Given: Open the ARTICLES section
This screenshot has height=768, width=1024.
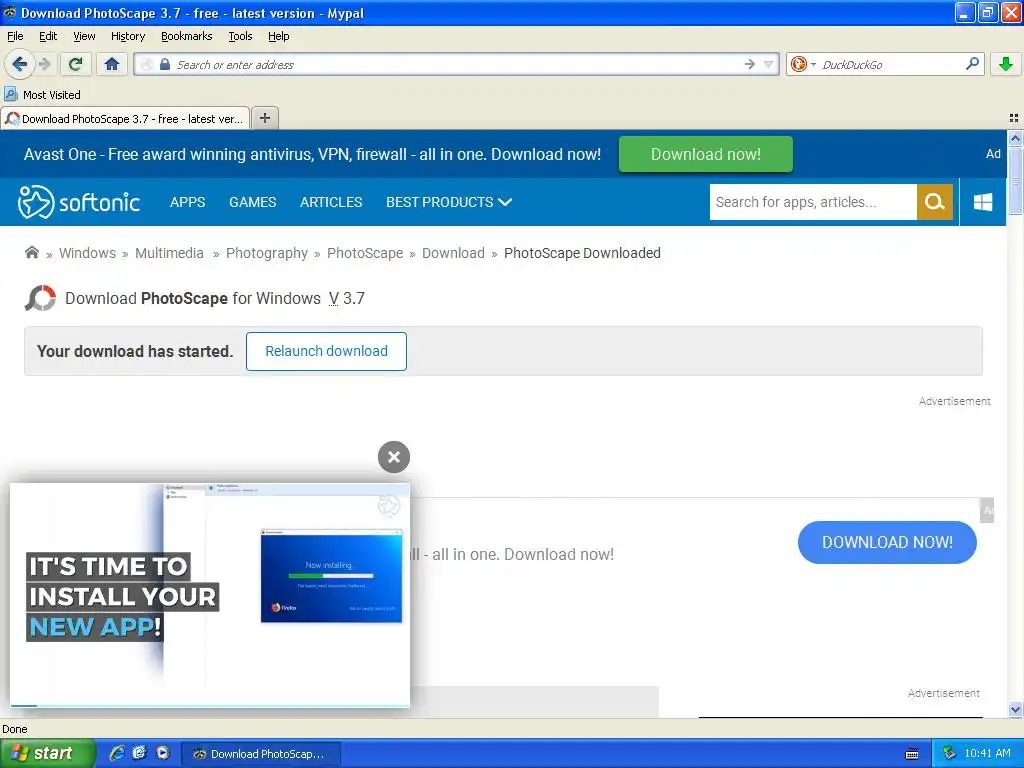Looking at the screenshot, I should [x=331, y=202].
